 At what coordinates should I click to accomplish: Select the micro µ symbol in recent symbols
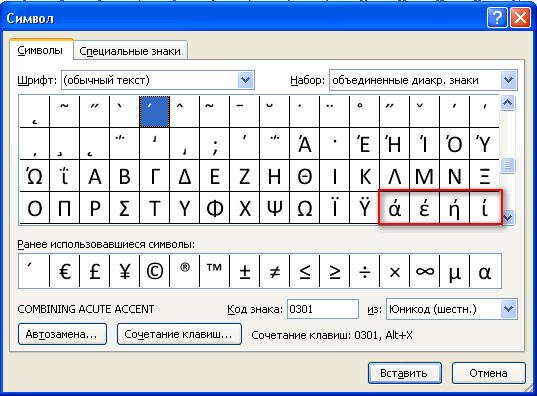pyautogui.click(x=454, y=271)
